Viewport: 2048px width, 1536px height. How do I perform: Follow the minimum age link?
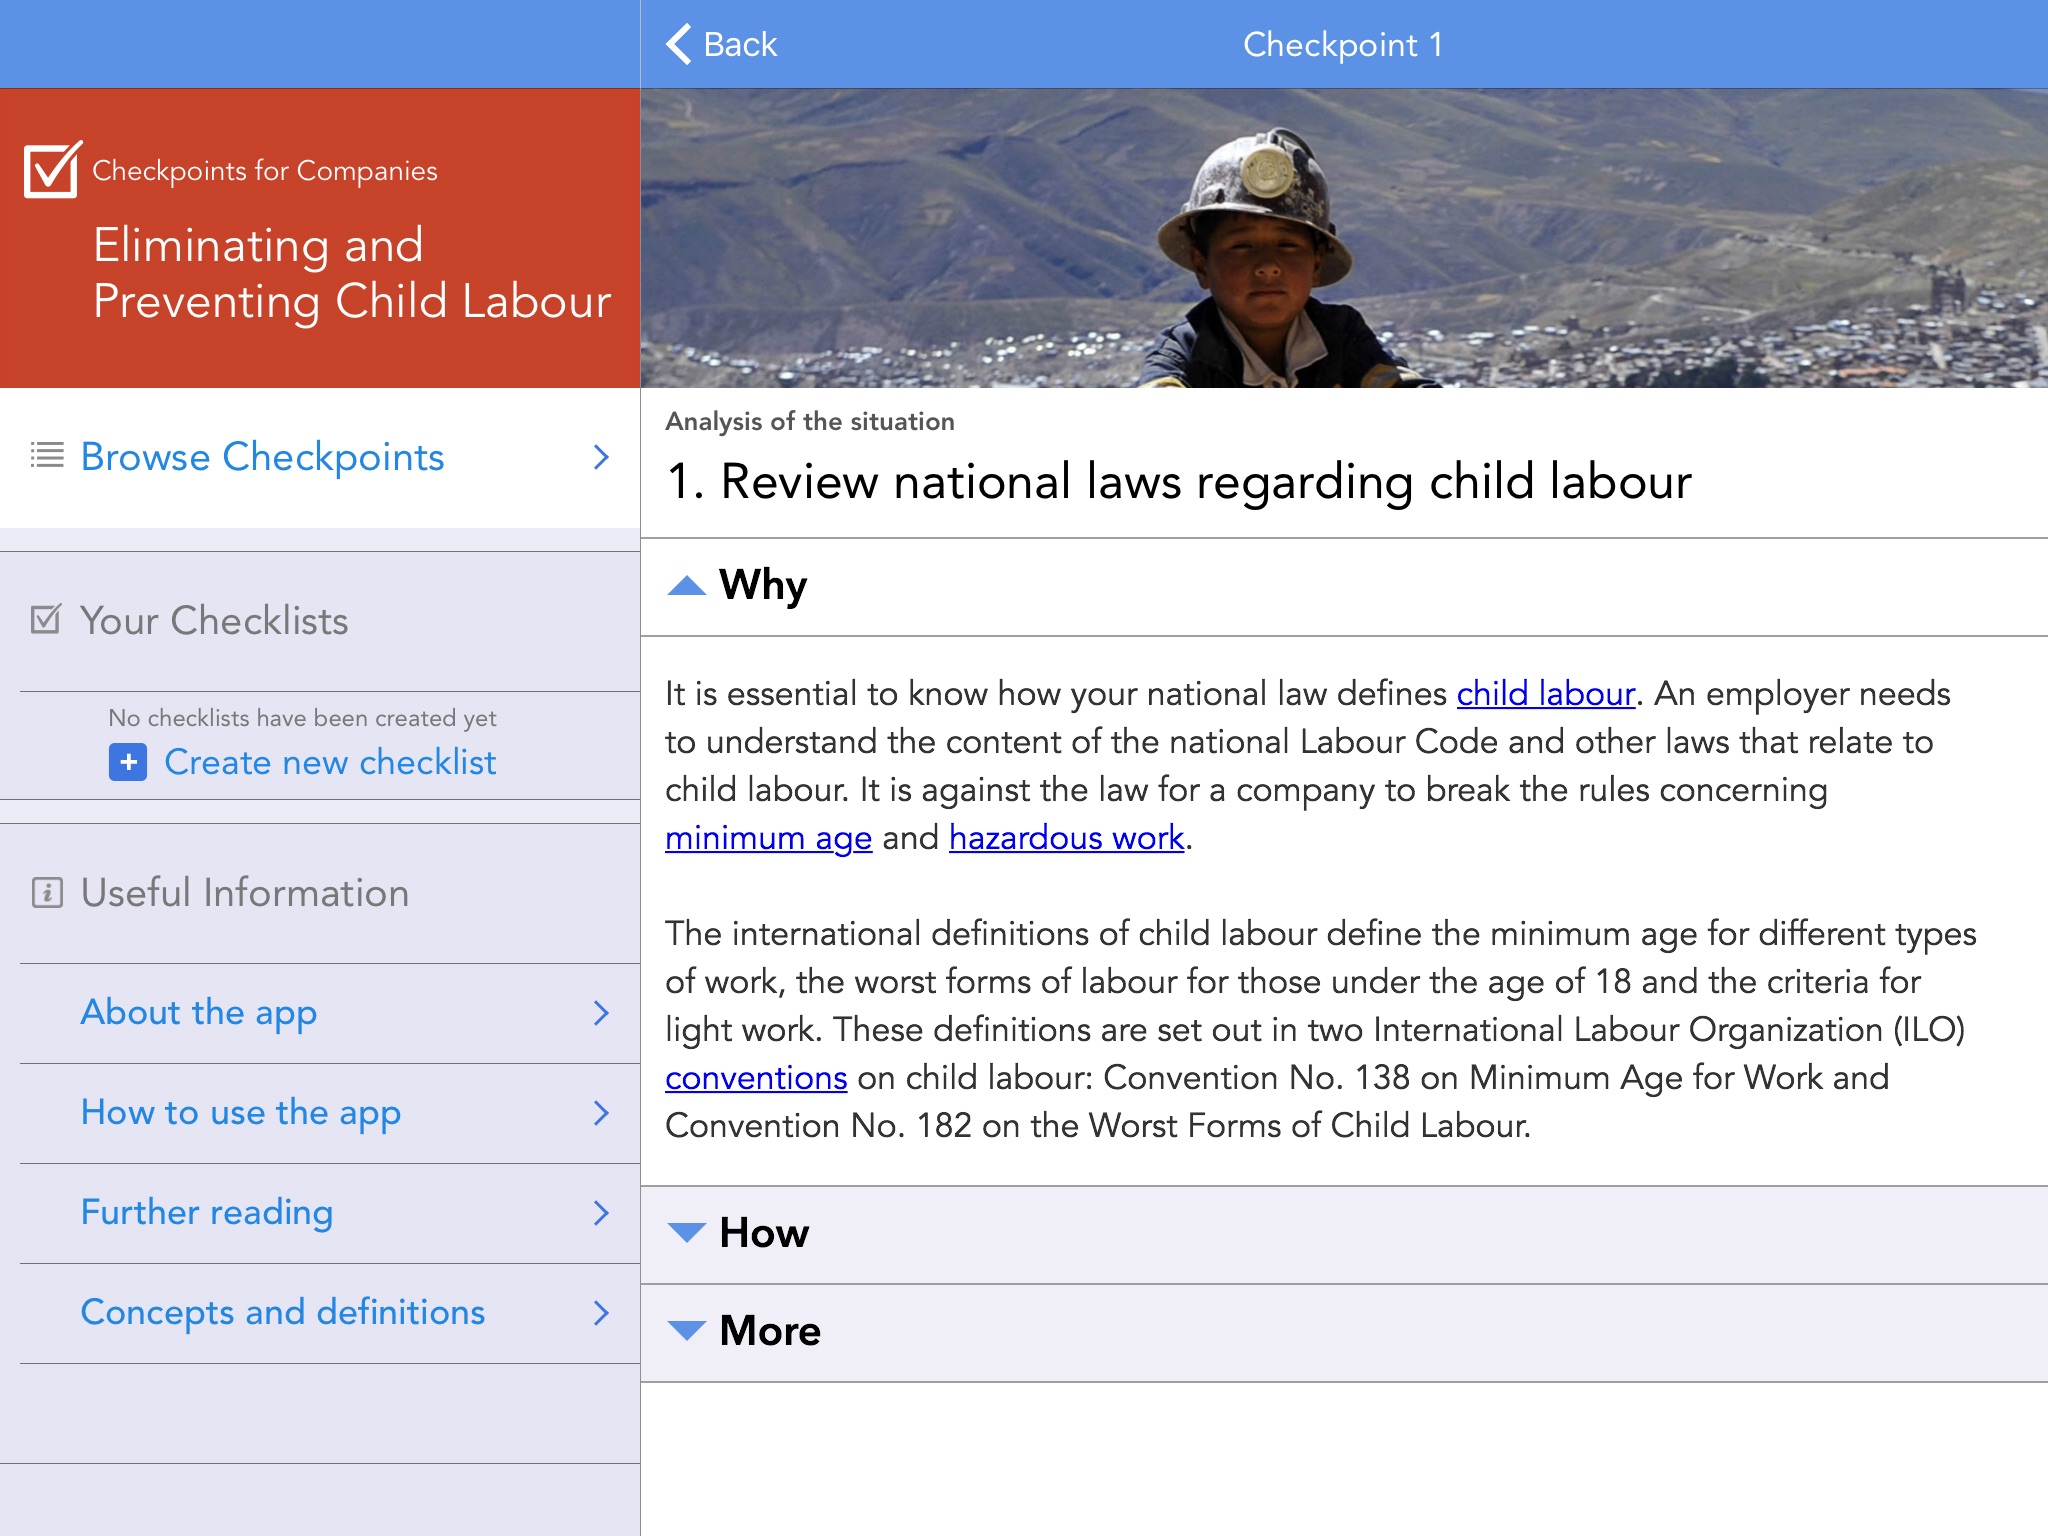pyautogui.click(x=768, y=838)
